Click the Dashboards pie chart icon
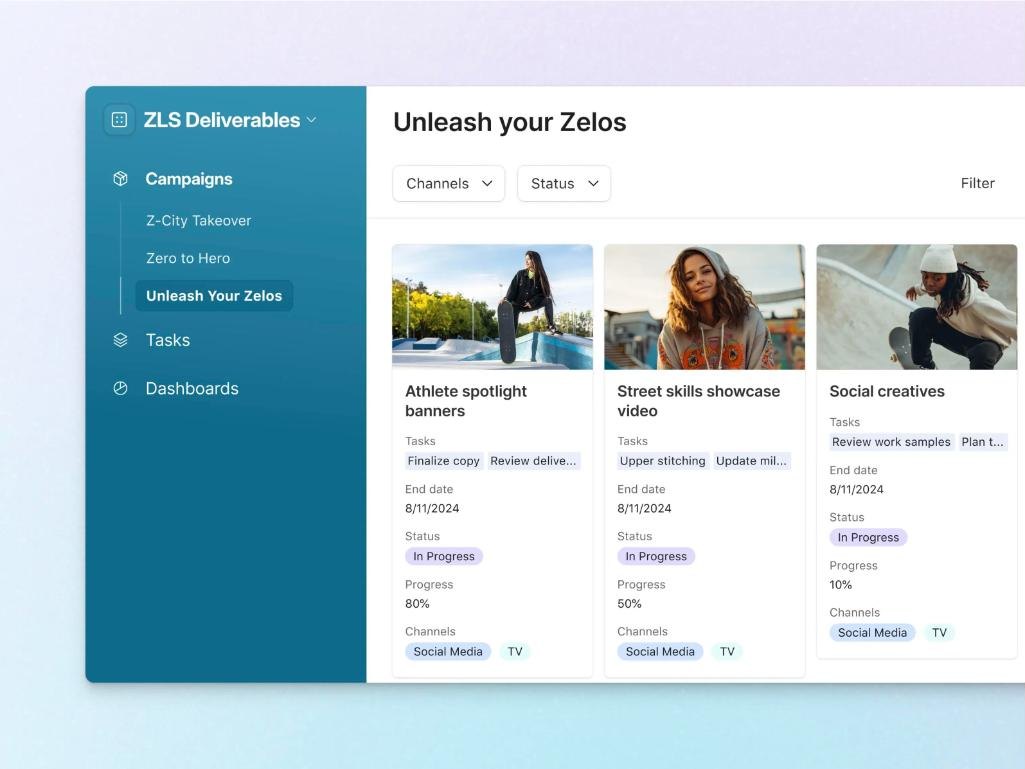Image resolution: width=1025 pixels, height=769 pixels. [x=120, y=388]
